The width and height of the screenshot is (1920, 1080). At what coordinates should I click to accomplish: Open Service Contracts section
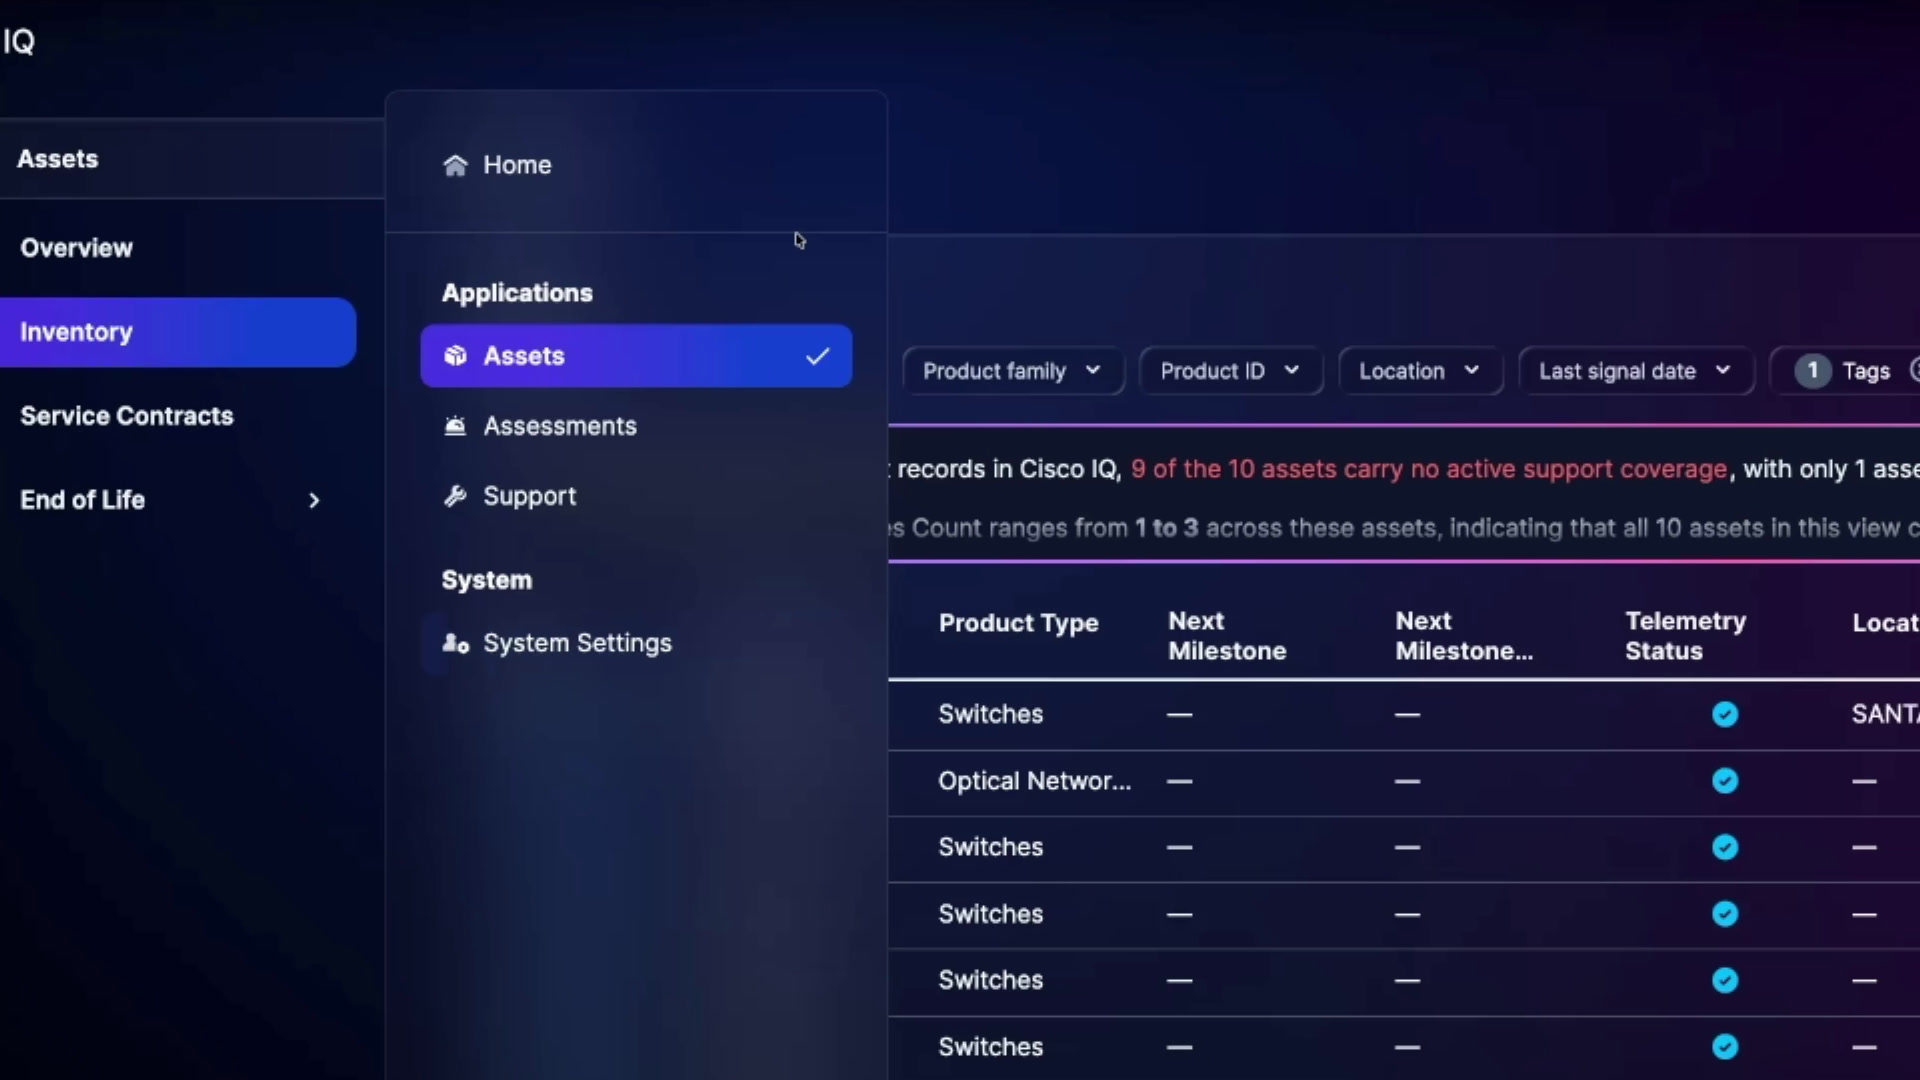click(x=127, y=416)
